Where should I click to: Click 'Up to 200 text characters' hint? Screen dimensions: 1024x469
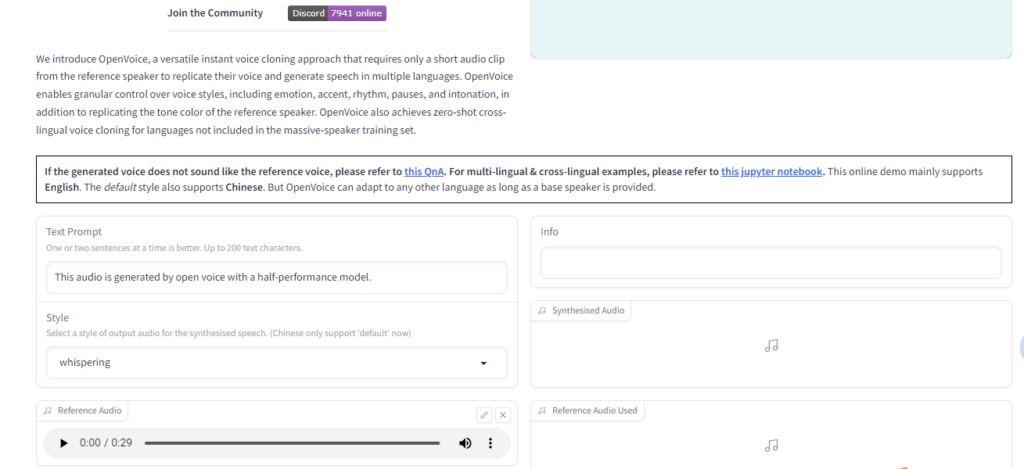coord(245,248)
